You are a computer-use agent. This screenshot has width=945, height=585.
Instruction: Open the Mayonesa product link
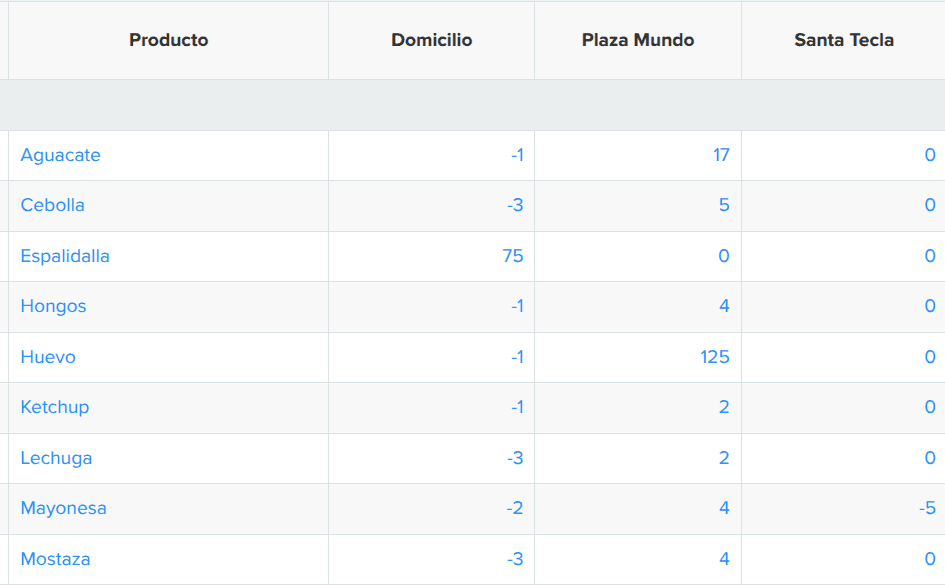tap(63, 508)
